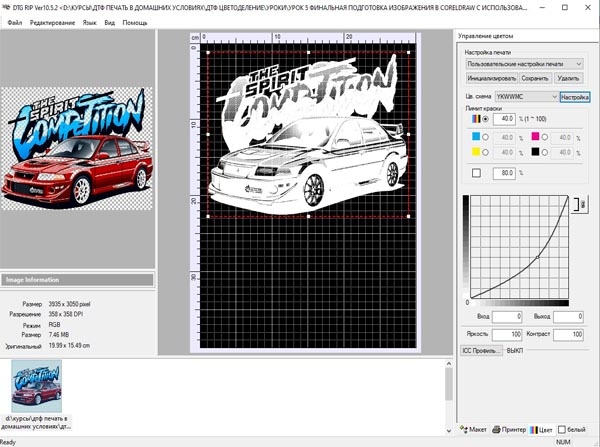This screenshot has height=447, width=600.
Task: Enable the белый checkbox
Action: [x=562, y=430]
